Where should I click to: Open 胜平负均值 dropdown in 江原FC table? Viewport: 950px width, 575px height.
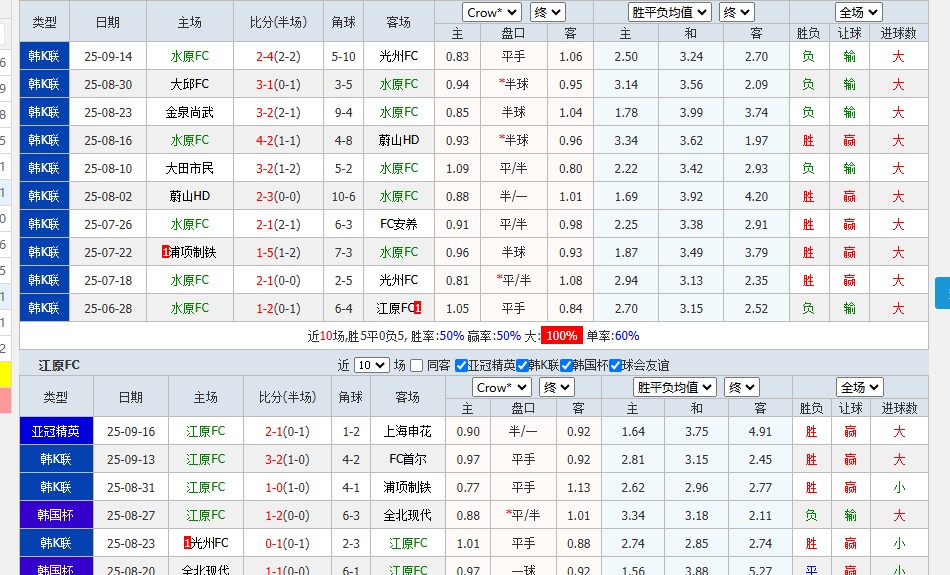[x=675, y=387]
